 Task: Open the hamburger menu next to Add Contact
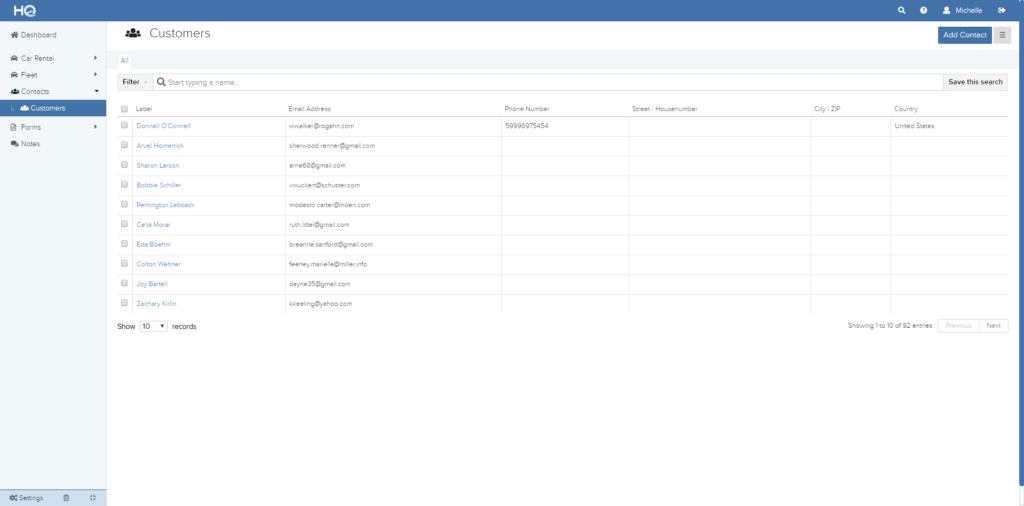1002,35
